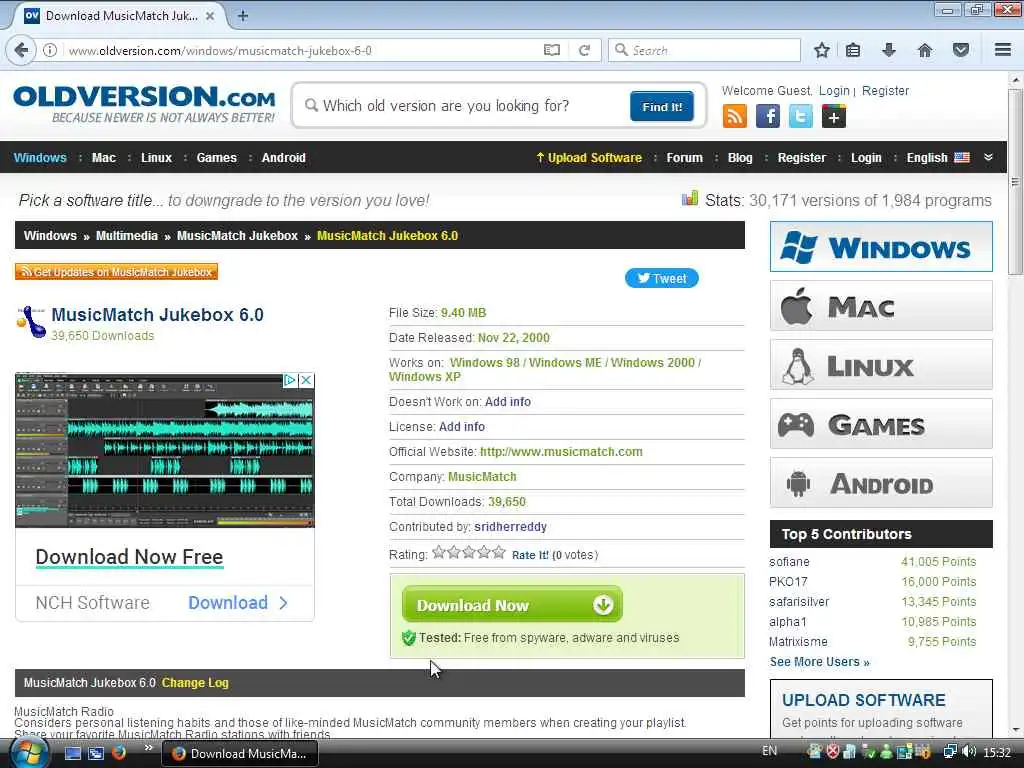
Task: Click the MusicMatch Jukebox program icon
Action: click(31, 323)
